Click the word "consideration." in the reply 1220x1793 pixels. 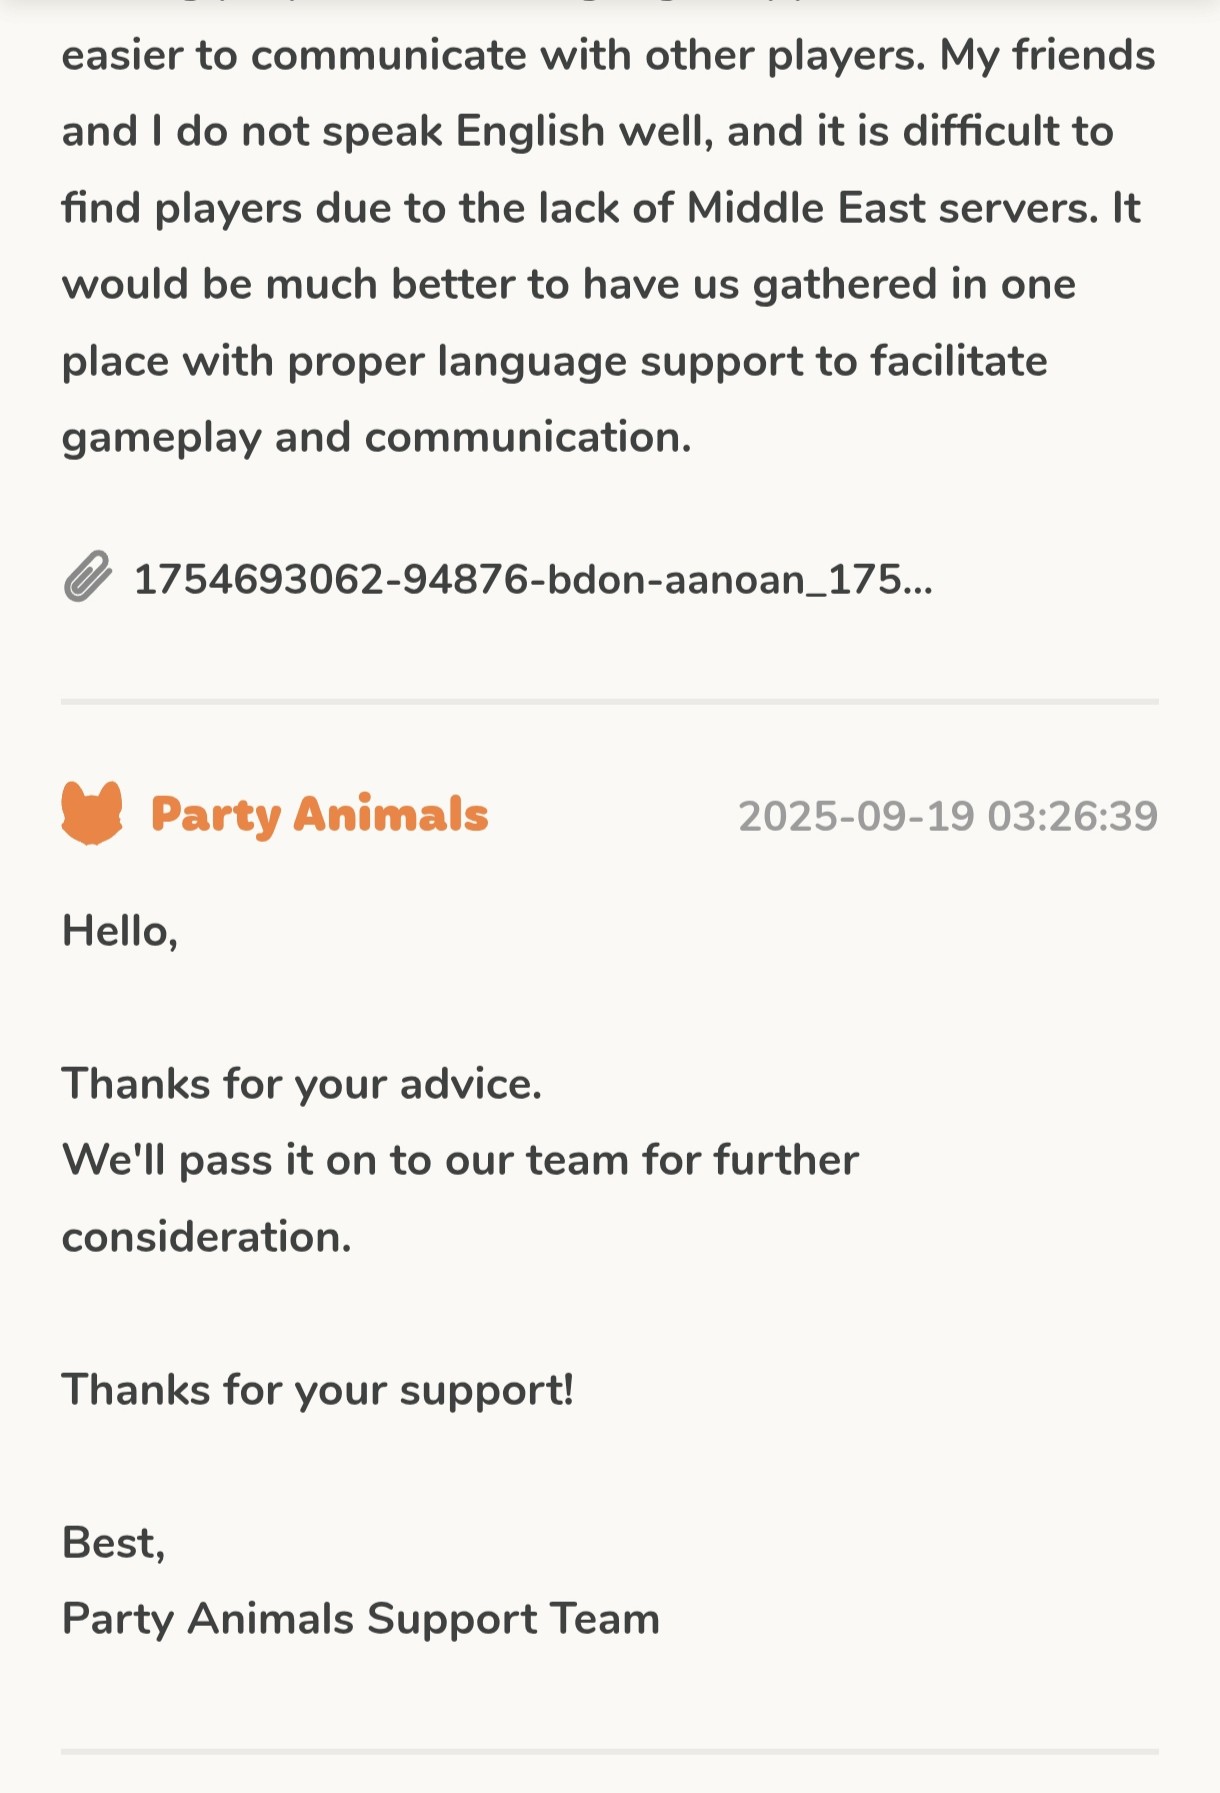(x=206, y=1237)
